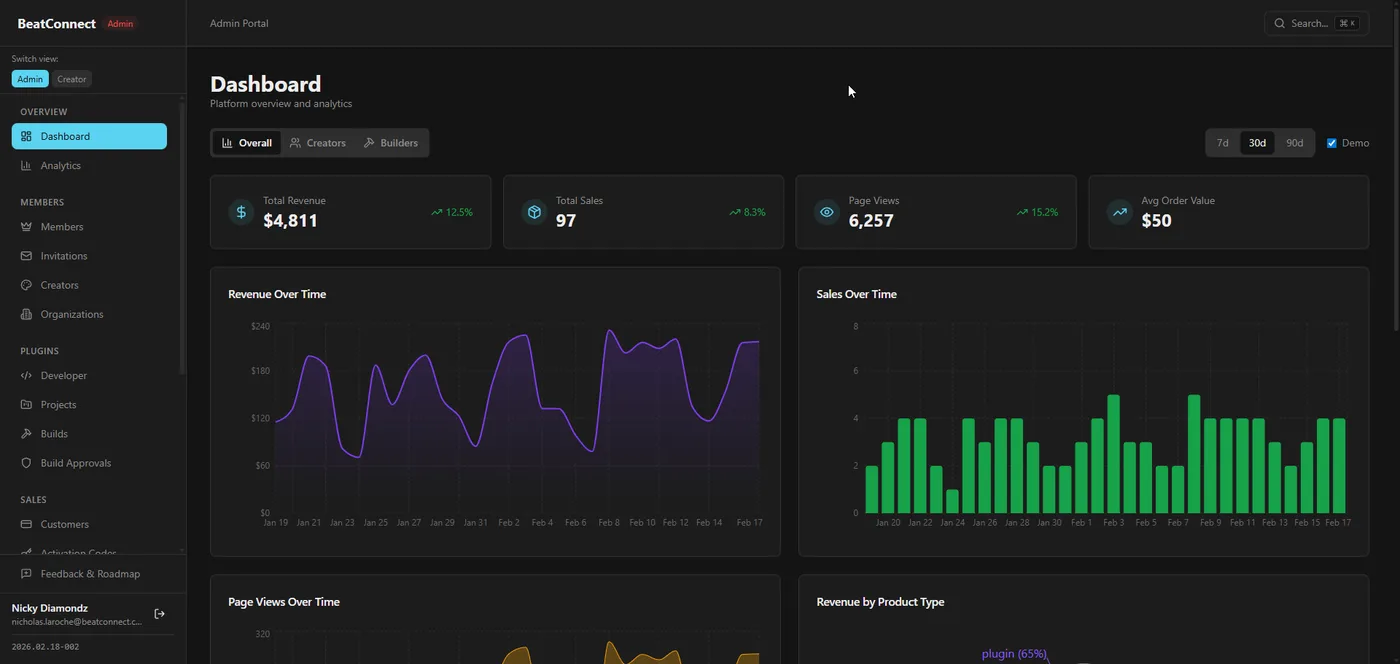The height and width of the screenshot is (664, 1400).
Task: Switch view to Creator
Action: point(71,79)
